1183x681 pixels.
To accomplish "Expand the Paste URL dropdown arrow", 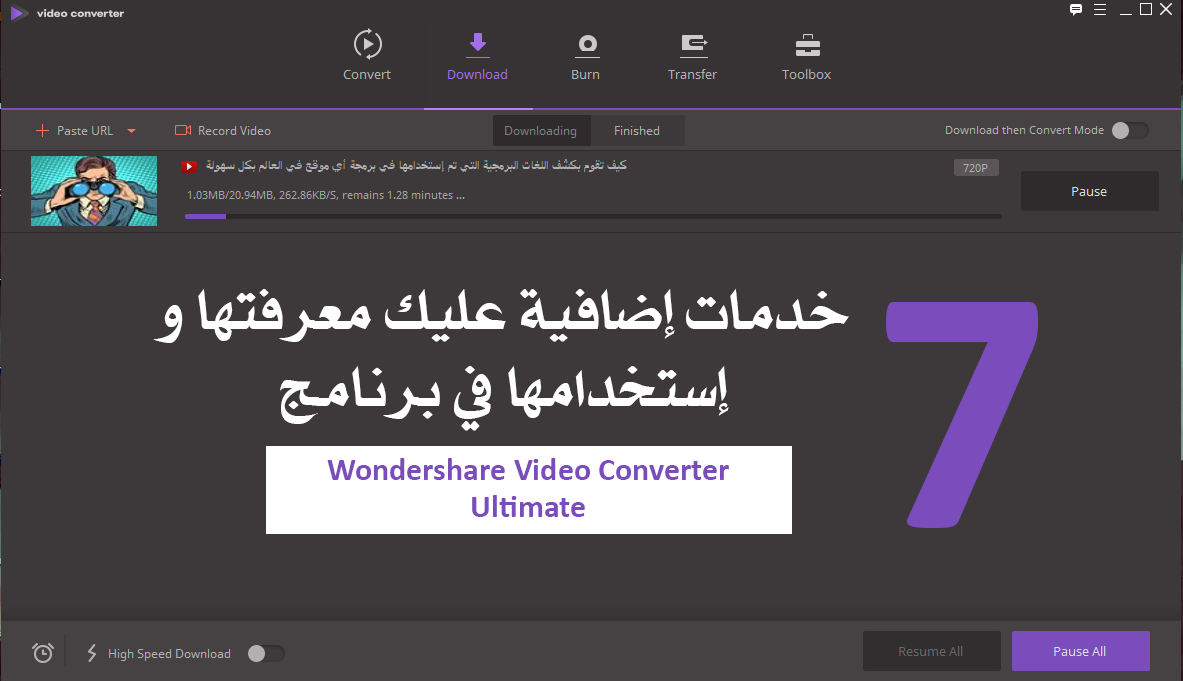I will click(131, 131).
